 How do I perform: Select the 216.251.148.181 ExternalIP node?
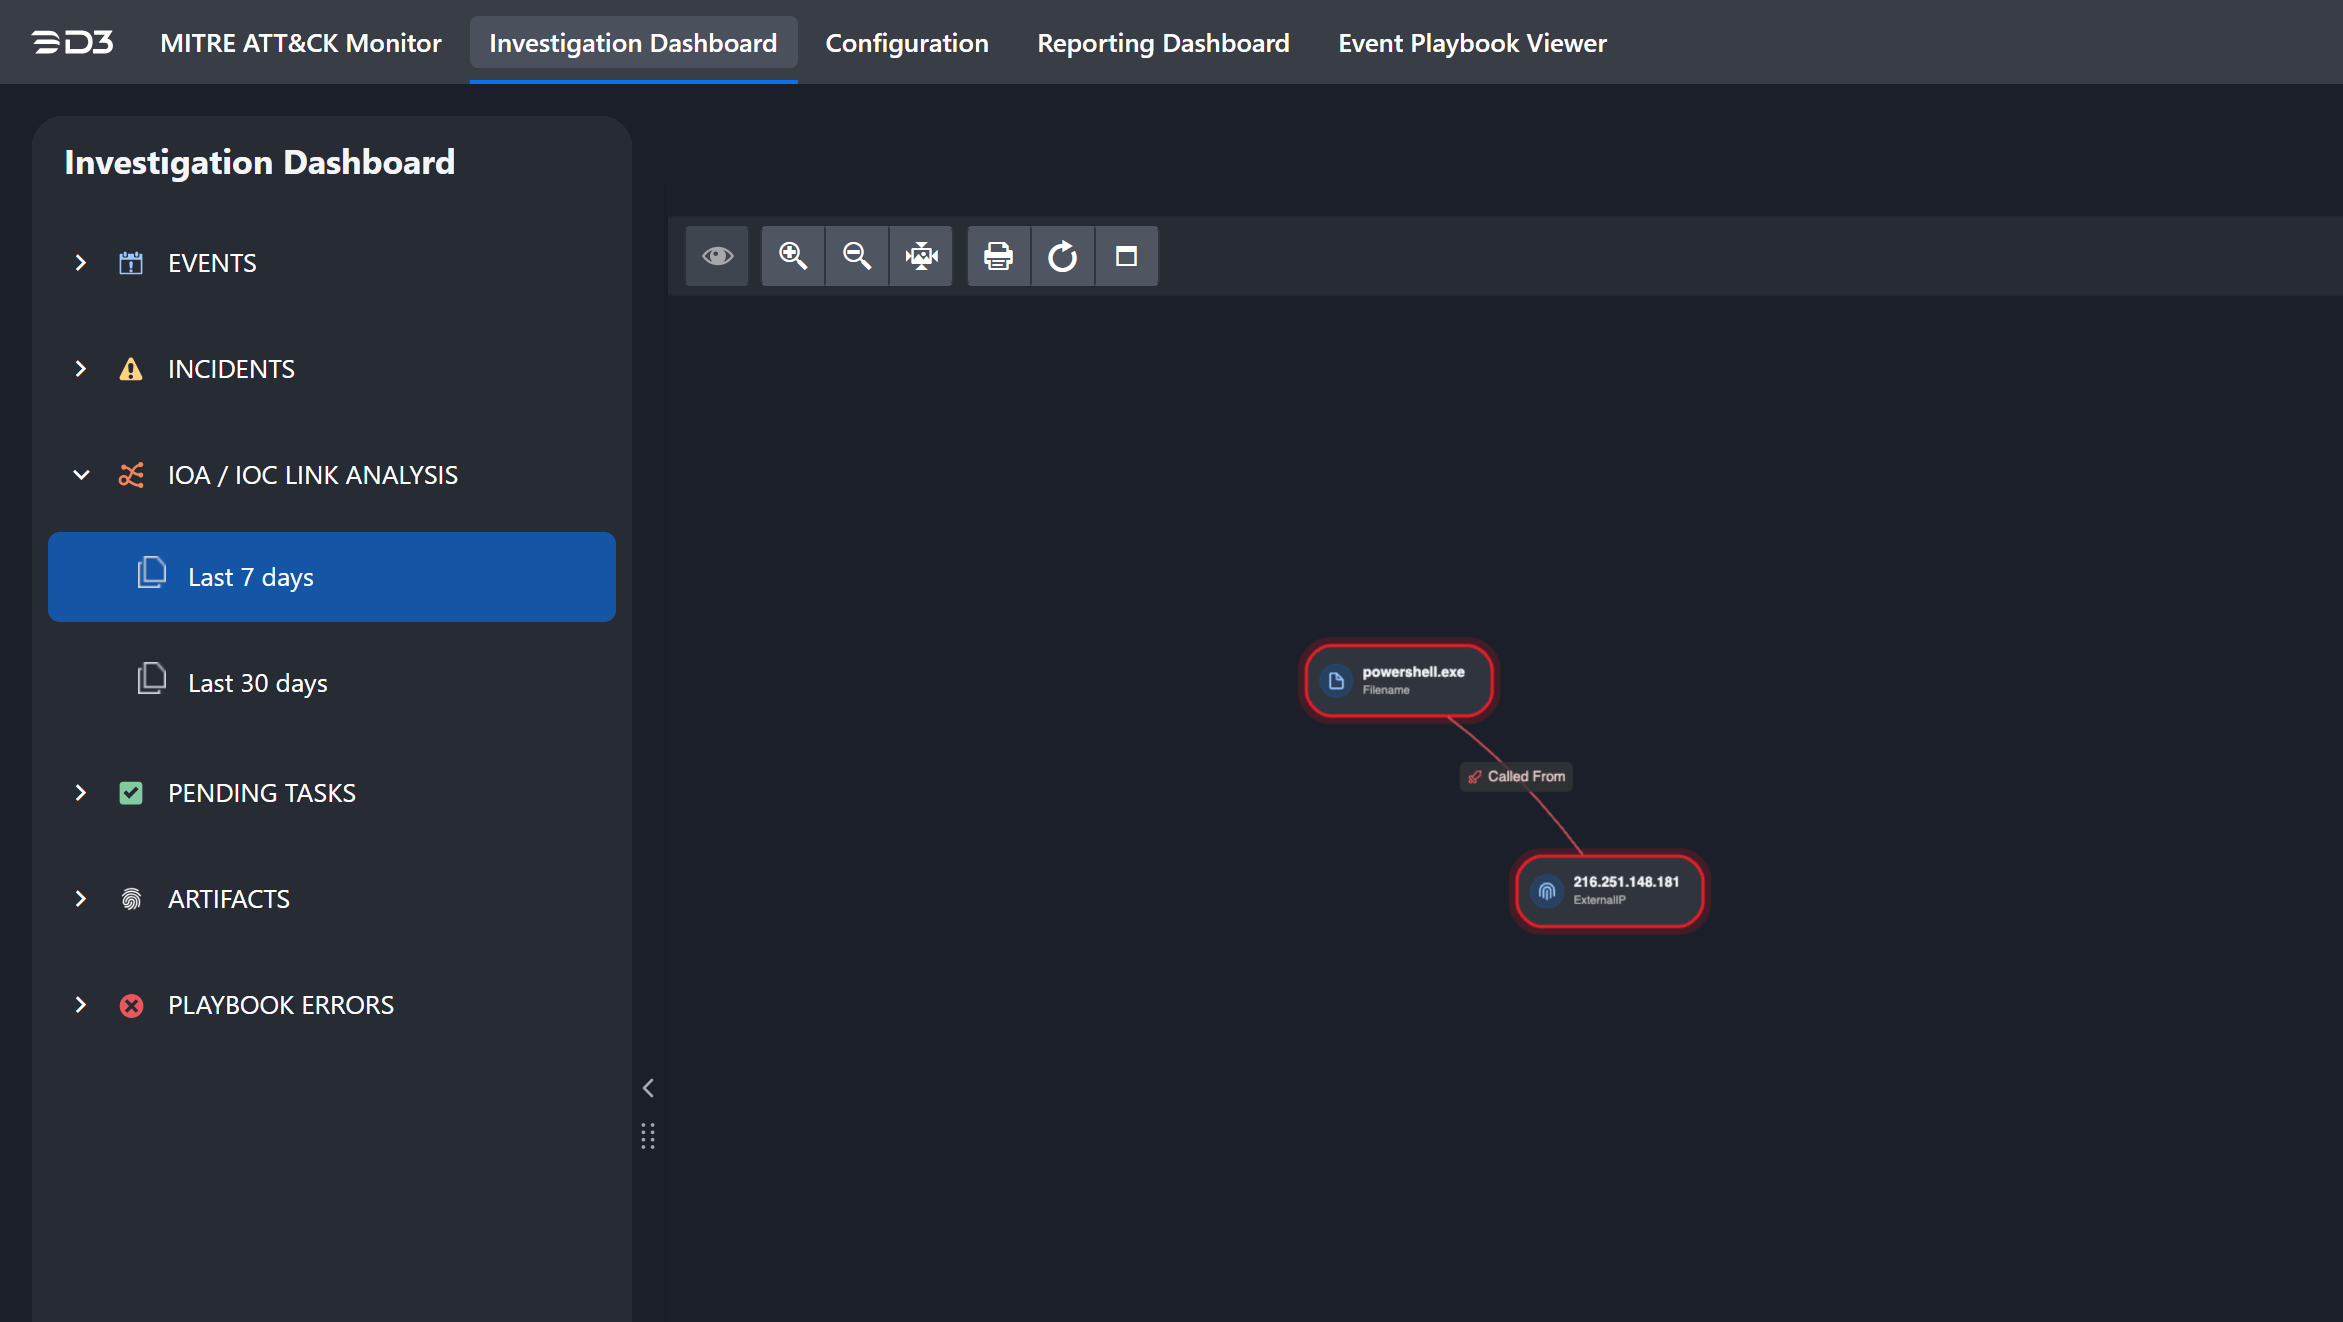[1609, 890]
